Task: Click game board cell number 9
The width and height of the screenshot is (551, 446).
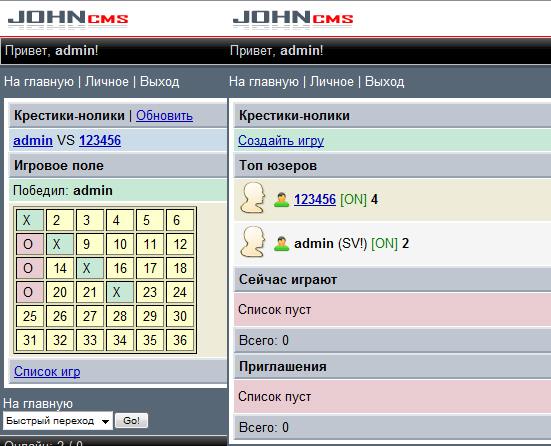Action: 90,244
